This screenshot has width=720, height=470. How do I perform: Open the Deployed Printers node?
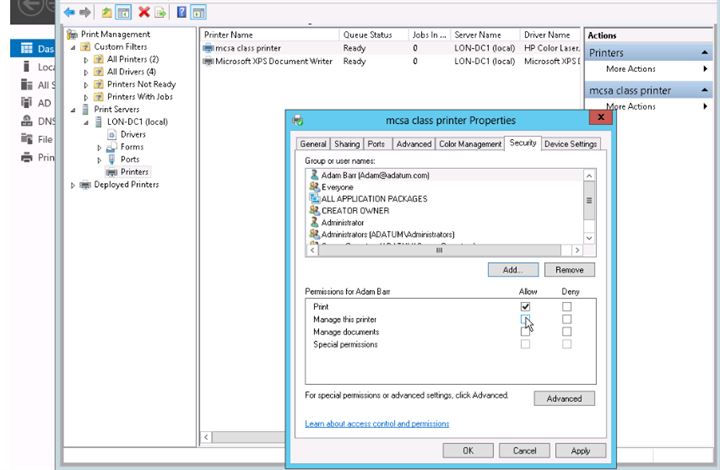point(125,185)
